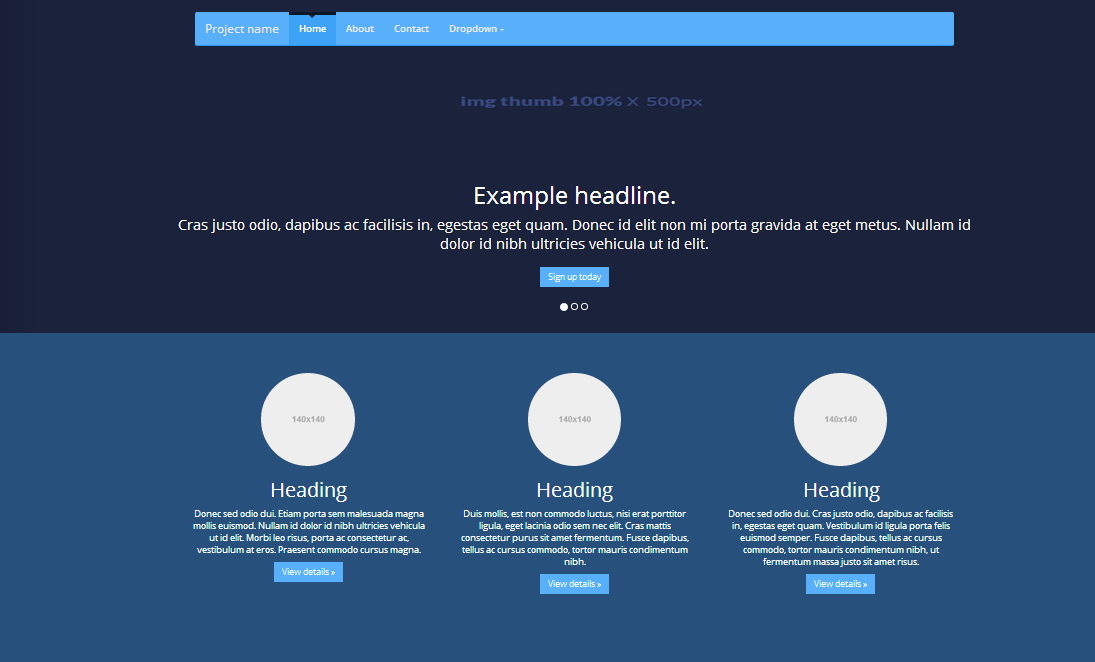Click the 'Cras justo odio, dapibus' carousel caption
1095x662 pixels.
(x=574, y=234)
